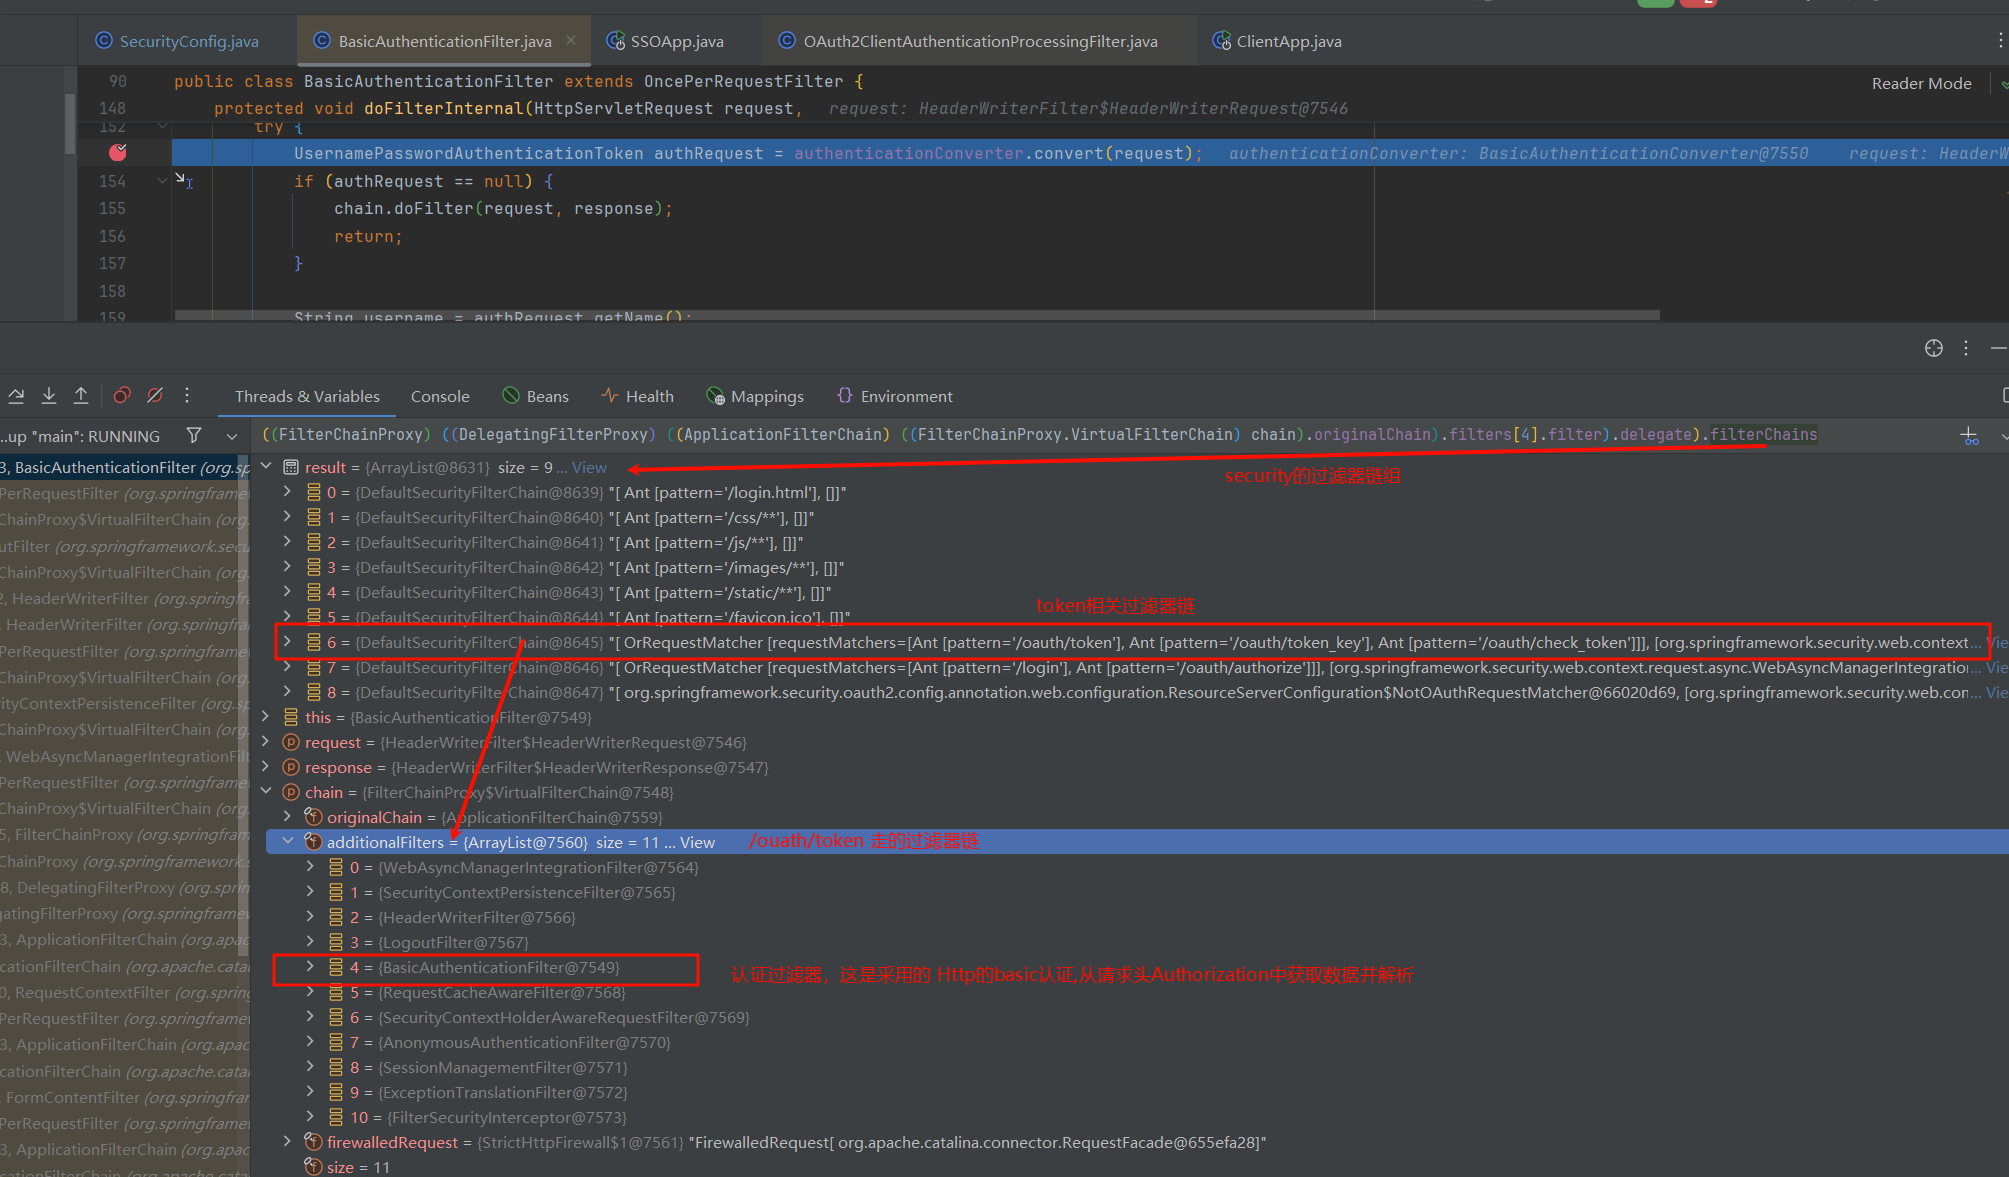Click editor vertical scrollbar on left gutter
Image resolution: width=2009 pixels, height=1177 pixels.
point(70,123)
